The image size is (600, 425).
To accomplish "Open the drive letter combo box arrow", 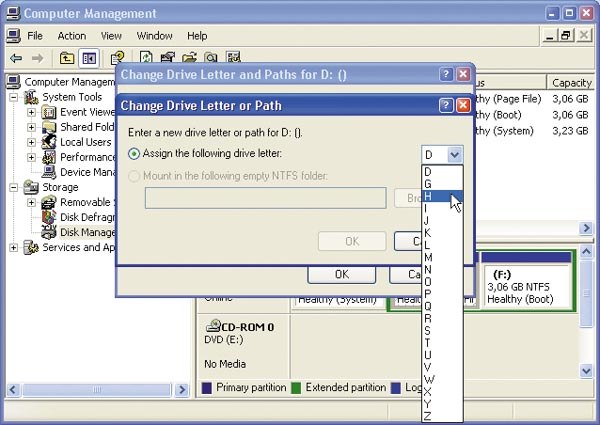I will tap(455, 154).
